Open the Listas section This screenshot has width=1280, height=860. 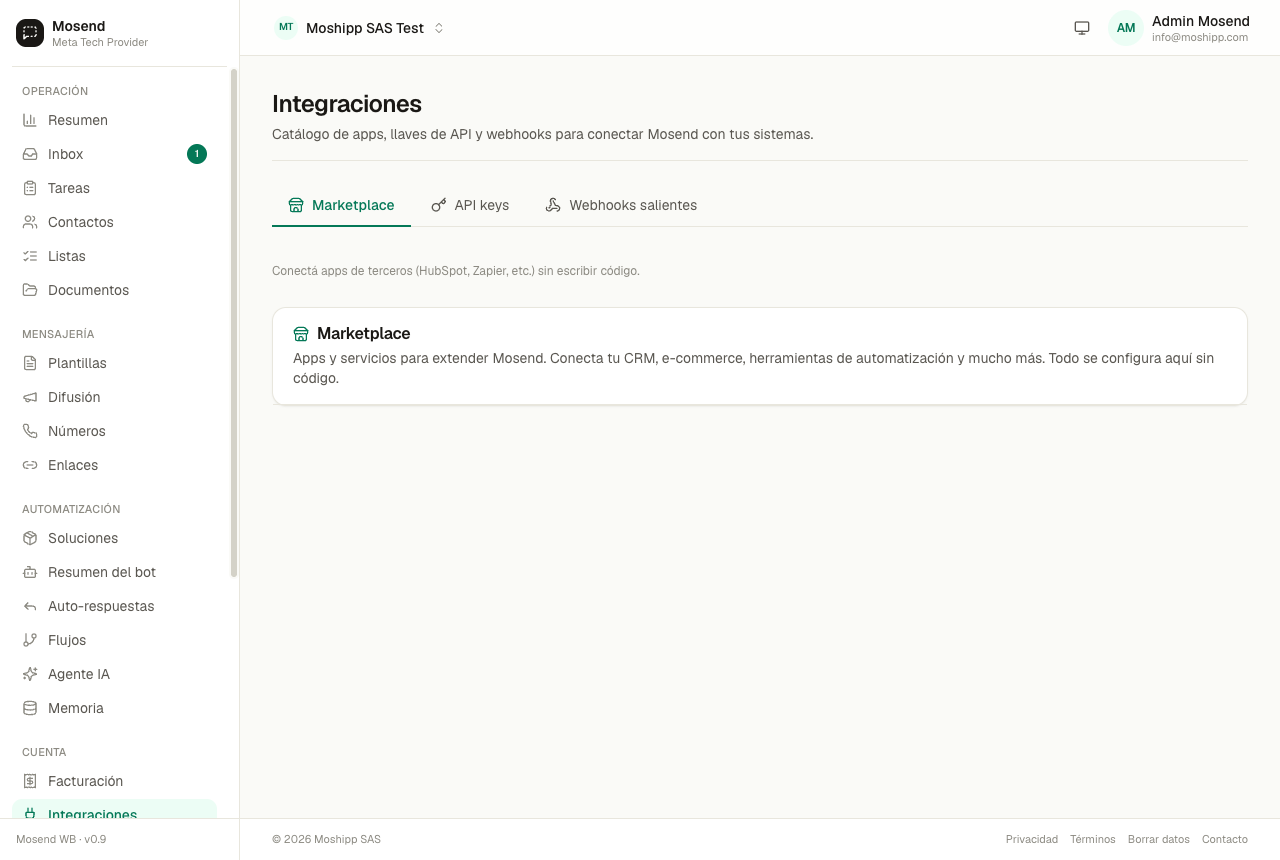coord(114,256)
